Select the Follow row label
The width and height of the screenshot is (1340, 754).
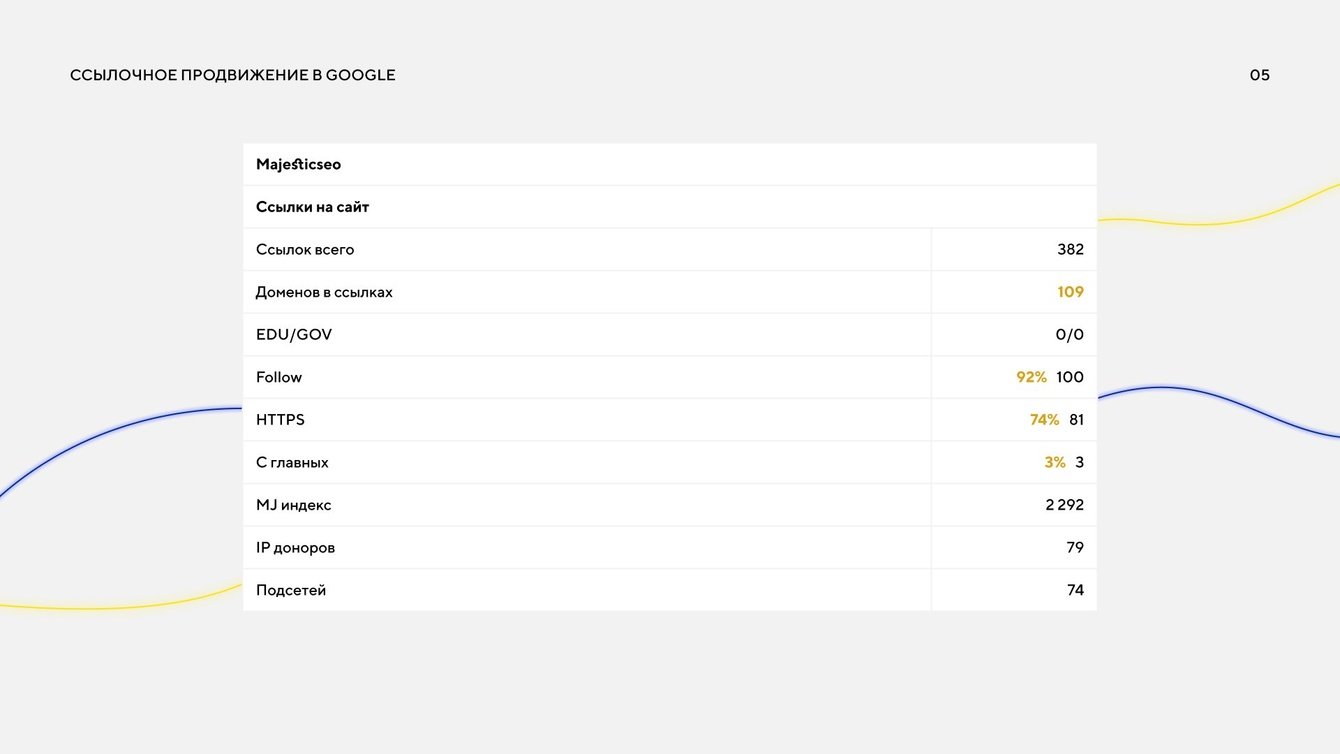(279, 377)
